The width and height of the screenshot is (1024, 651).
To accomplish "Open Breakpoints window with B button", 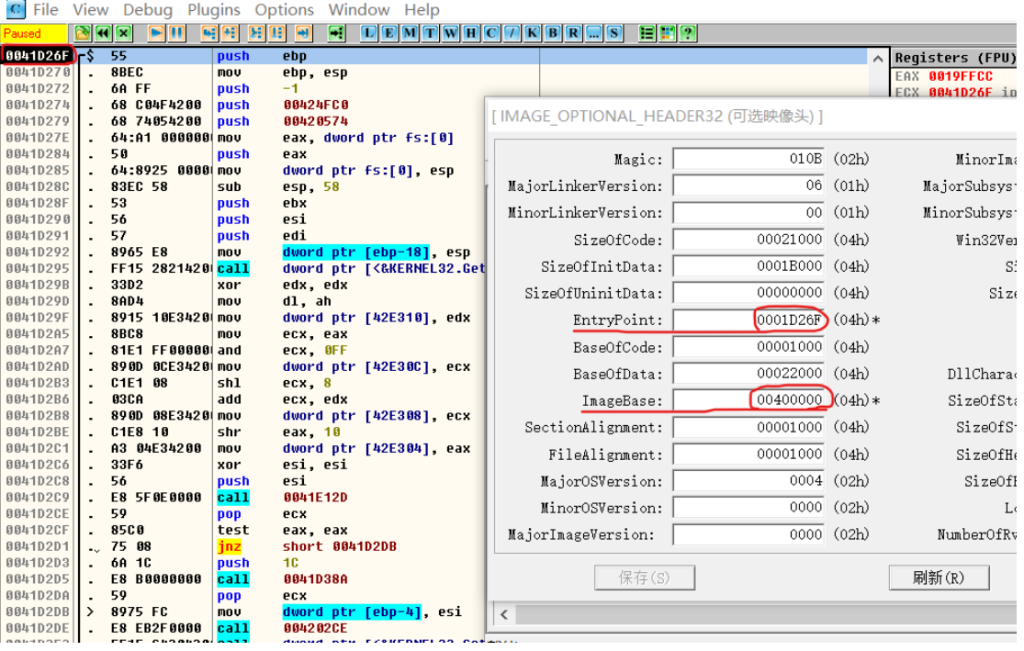I will tap(552, 33).
